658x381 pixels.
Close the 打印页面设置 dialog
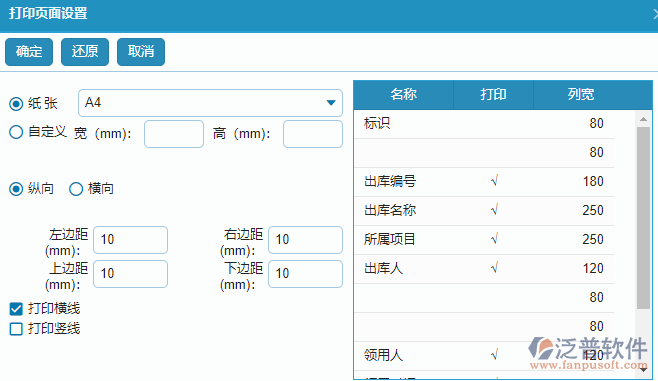[655, 15]
